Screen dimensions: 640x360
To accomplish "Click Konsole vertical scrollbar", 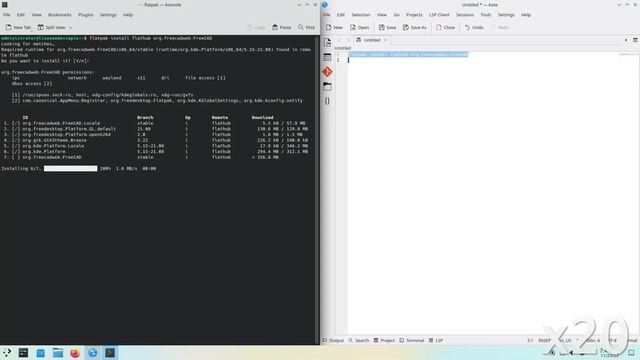I will click(x=318, y=190).
